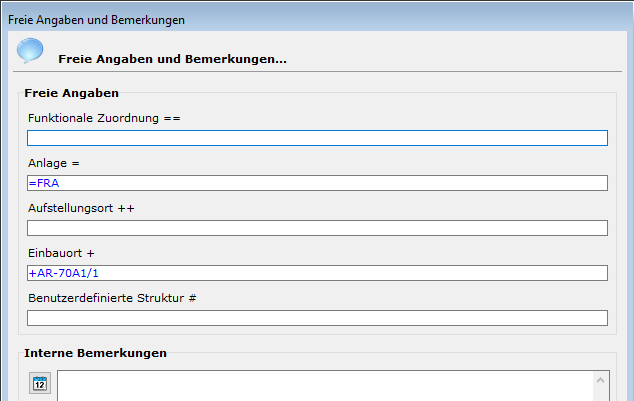The width and height of the screenshot is (634, 401).
Task: Click the Einbauort field showing +AR-70A1/1
Action: pos(317,273)
